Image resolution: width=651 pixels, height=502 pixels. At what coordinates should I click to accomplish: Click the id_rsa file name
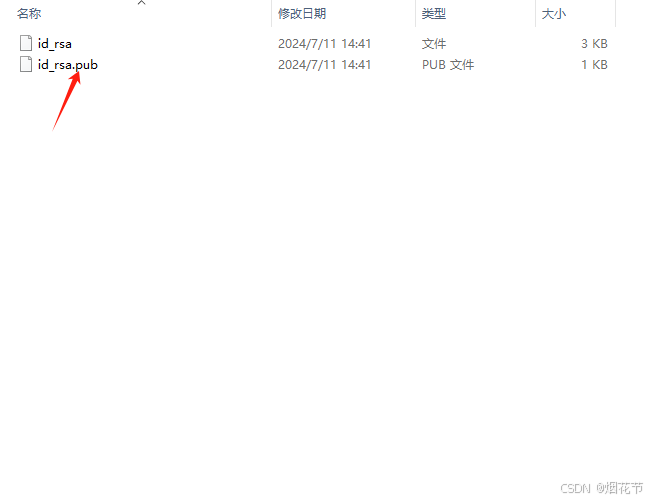[x=55, y=44]
